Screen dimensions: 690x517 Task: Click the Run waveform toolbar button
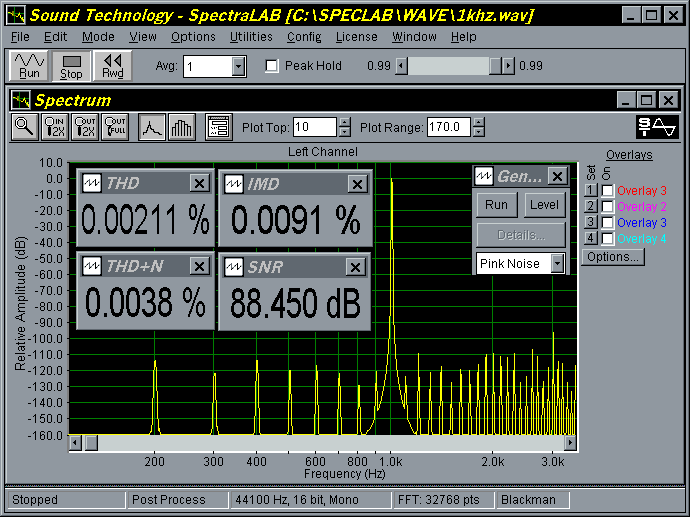click(30, 66)
